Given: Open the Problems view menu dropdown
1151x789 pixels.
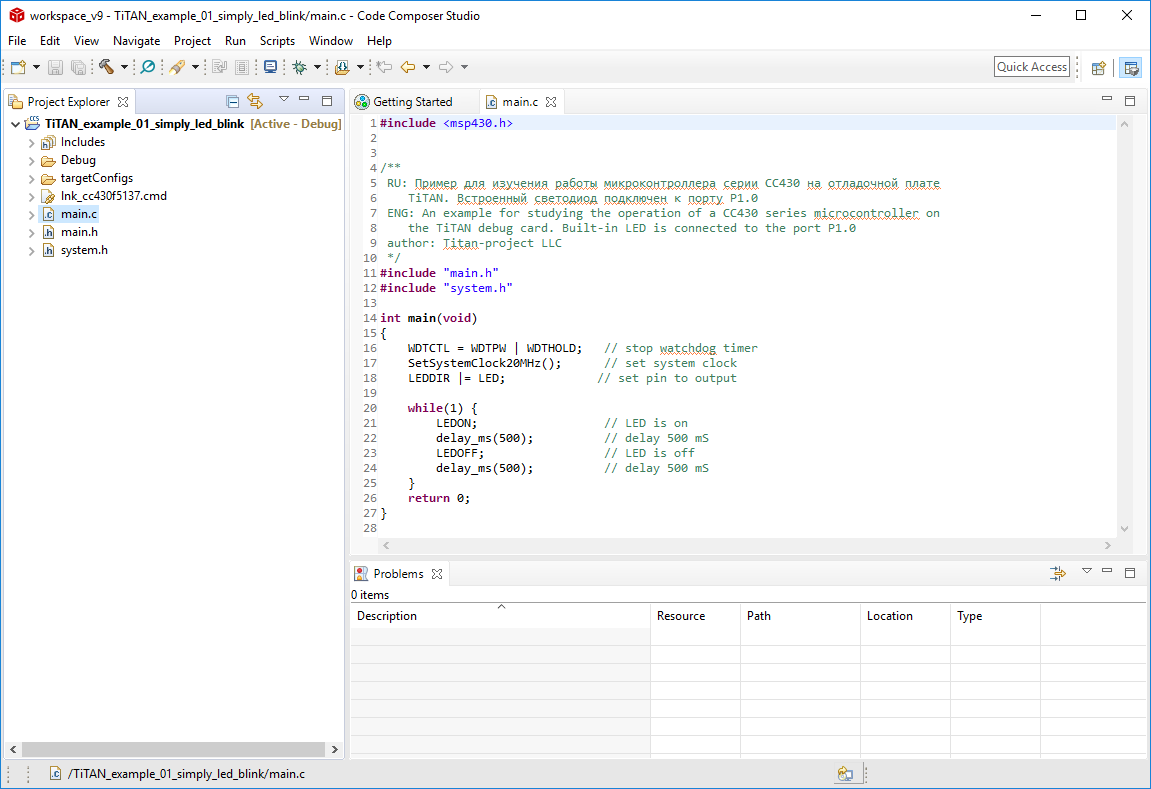Looking at the screenshot, I should (x=1086, y=572).
